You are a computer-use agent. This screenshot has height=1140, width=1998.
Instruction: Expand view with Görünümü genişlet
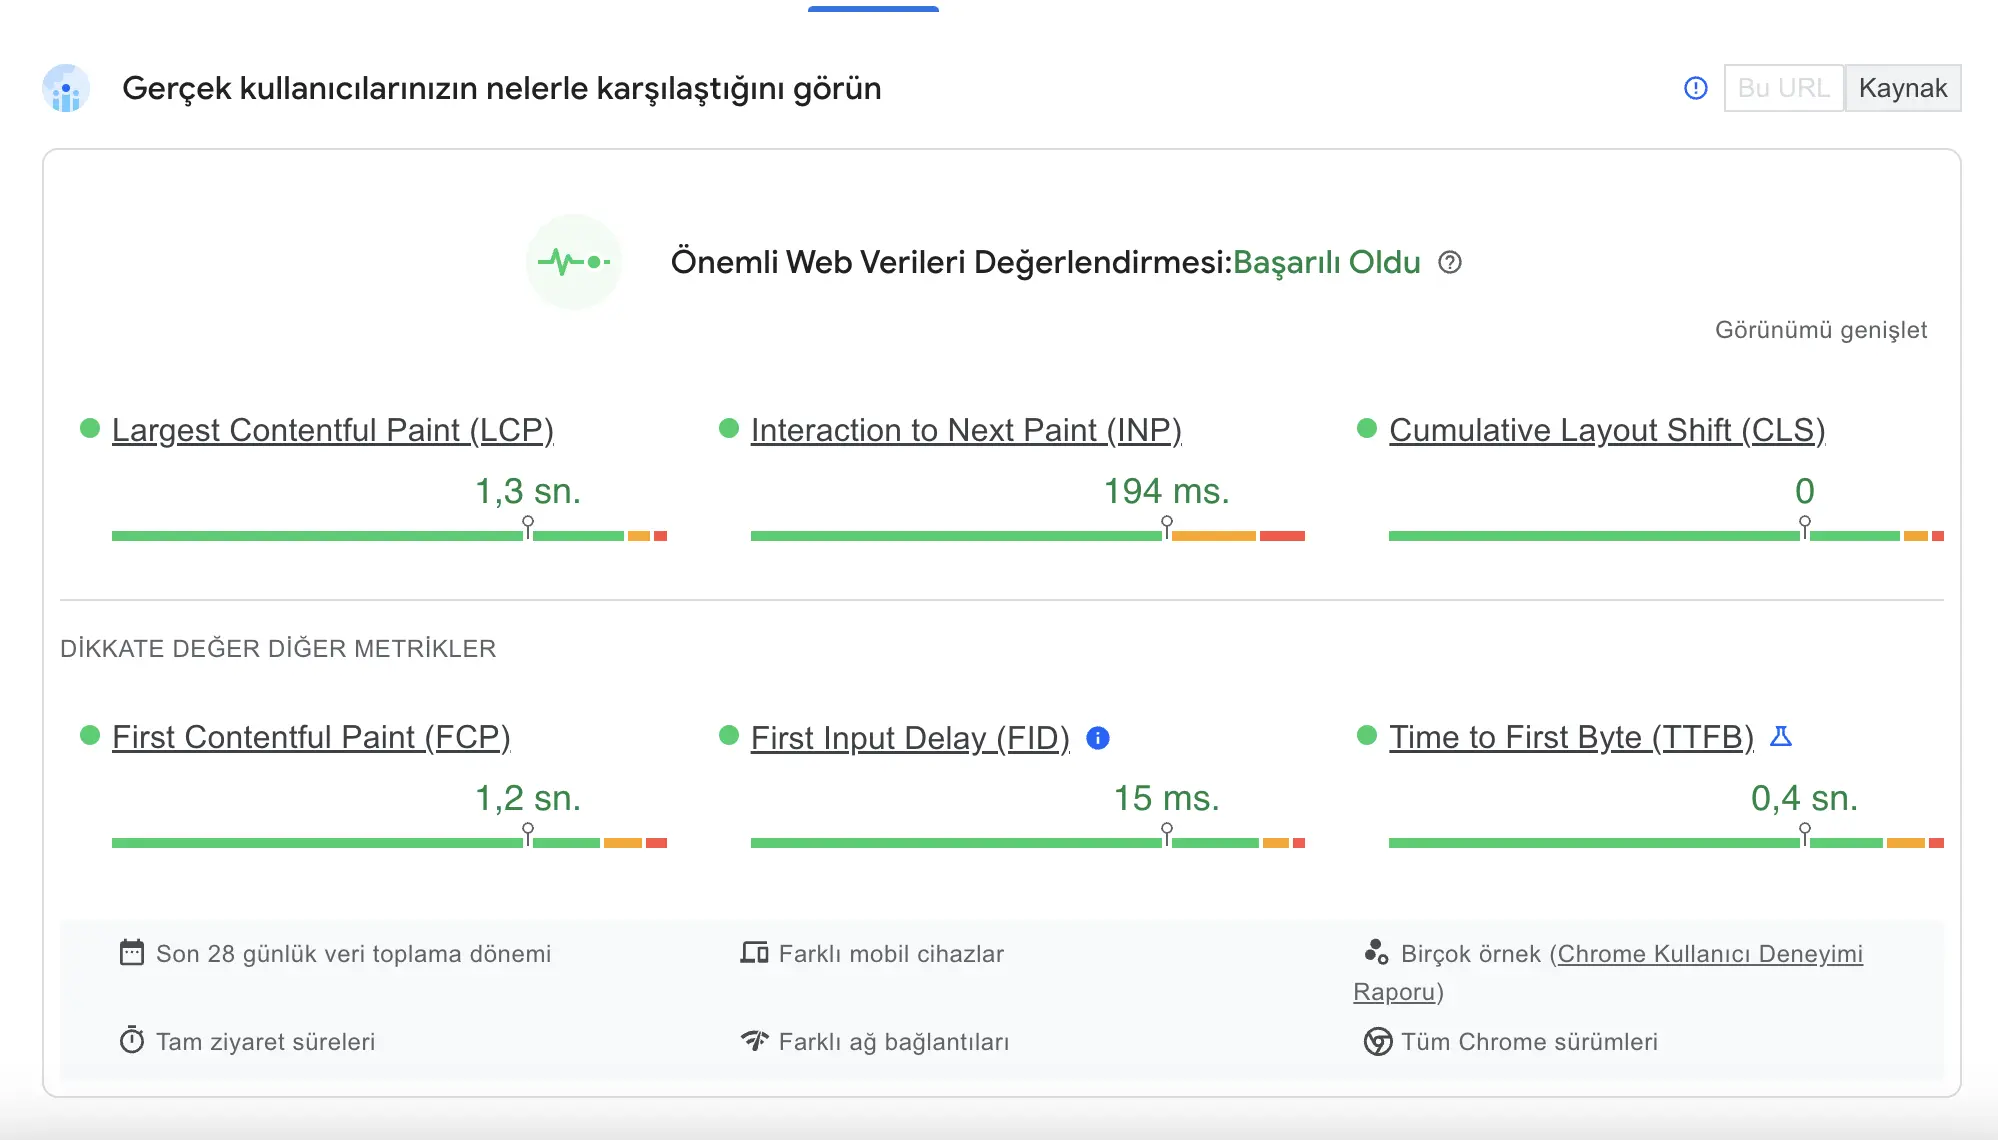1820,330
